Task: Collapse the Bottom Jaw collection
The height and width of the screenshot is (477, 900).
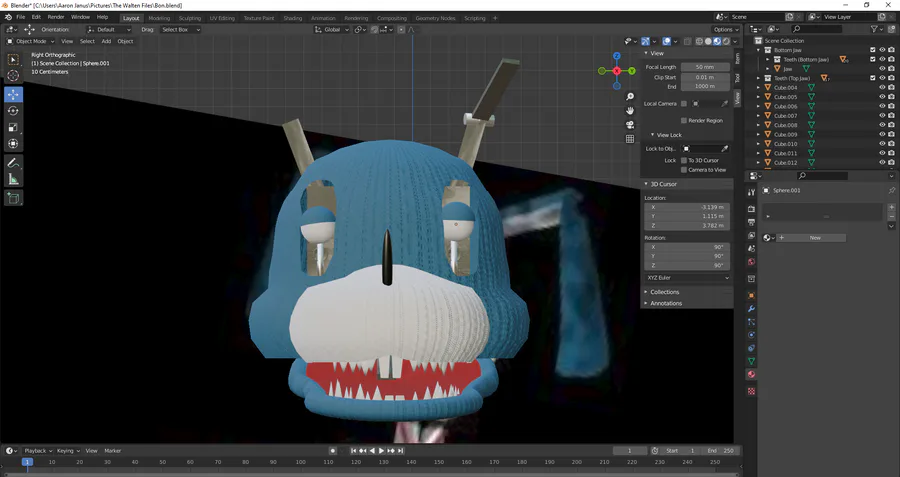Action: pos(758,50)
